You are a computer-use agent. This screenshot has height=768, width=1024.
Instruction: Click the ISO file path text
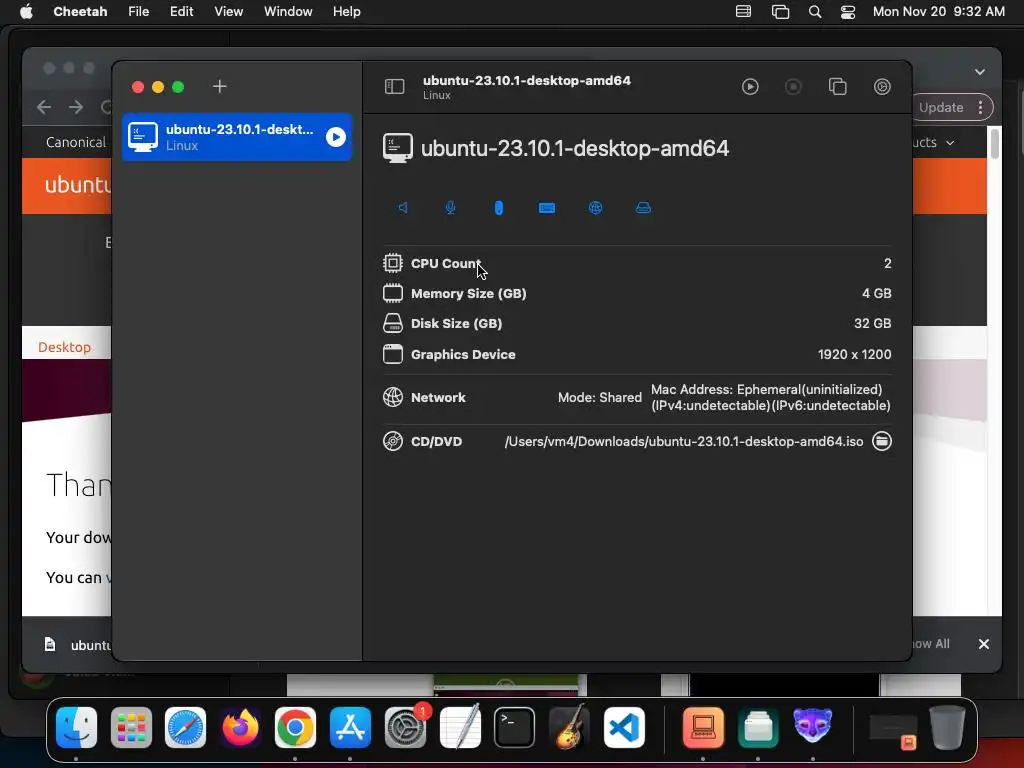[684, 441]
